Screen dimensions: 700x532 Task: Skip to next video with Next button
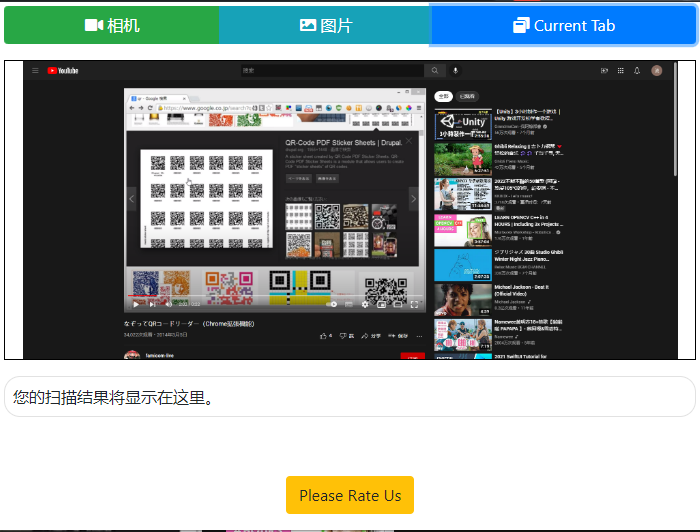[152, 304]
